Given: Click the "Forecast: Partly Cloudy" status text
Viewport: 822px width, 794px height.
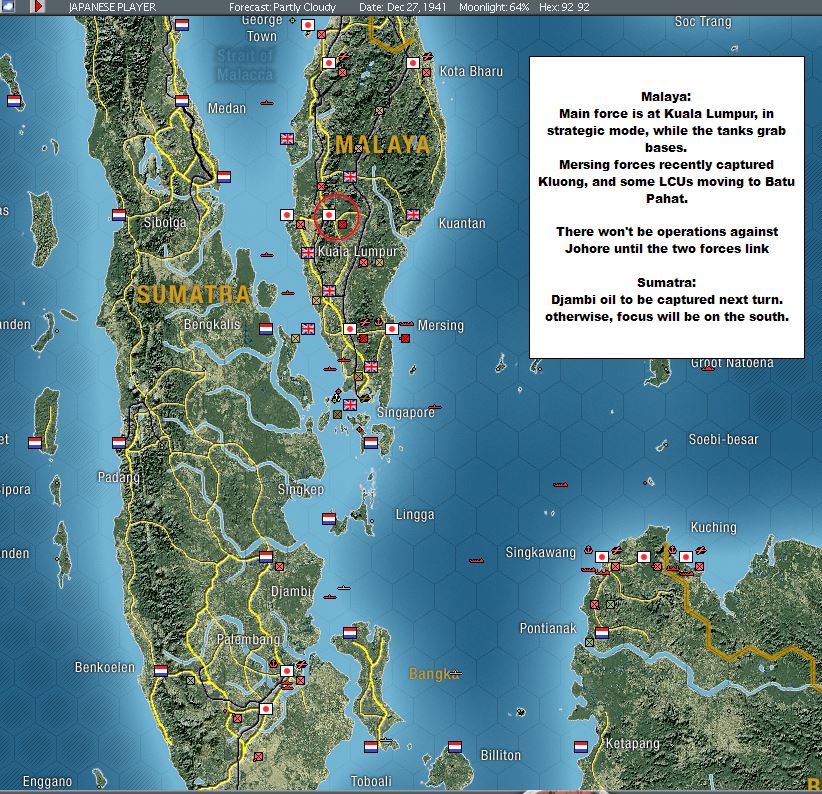Looking at the screenshot, I should pos(283,7).
